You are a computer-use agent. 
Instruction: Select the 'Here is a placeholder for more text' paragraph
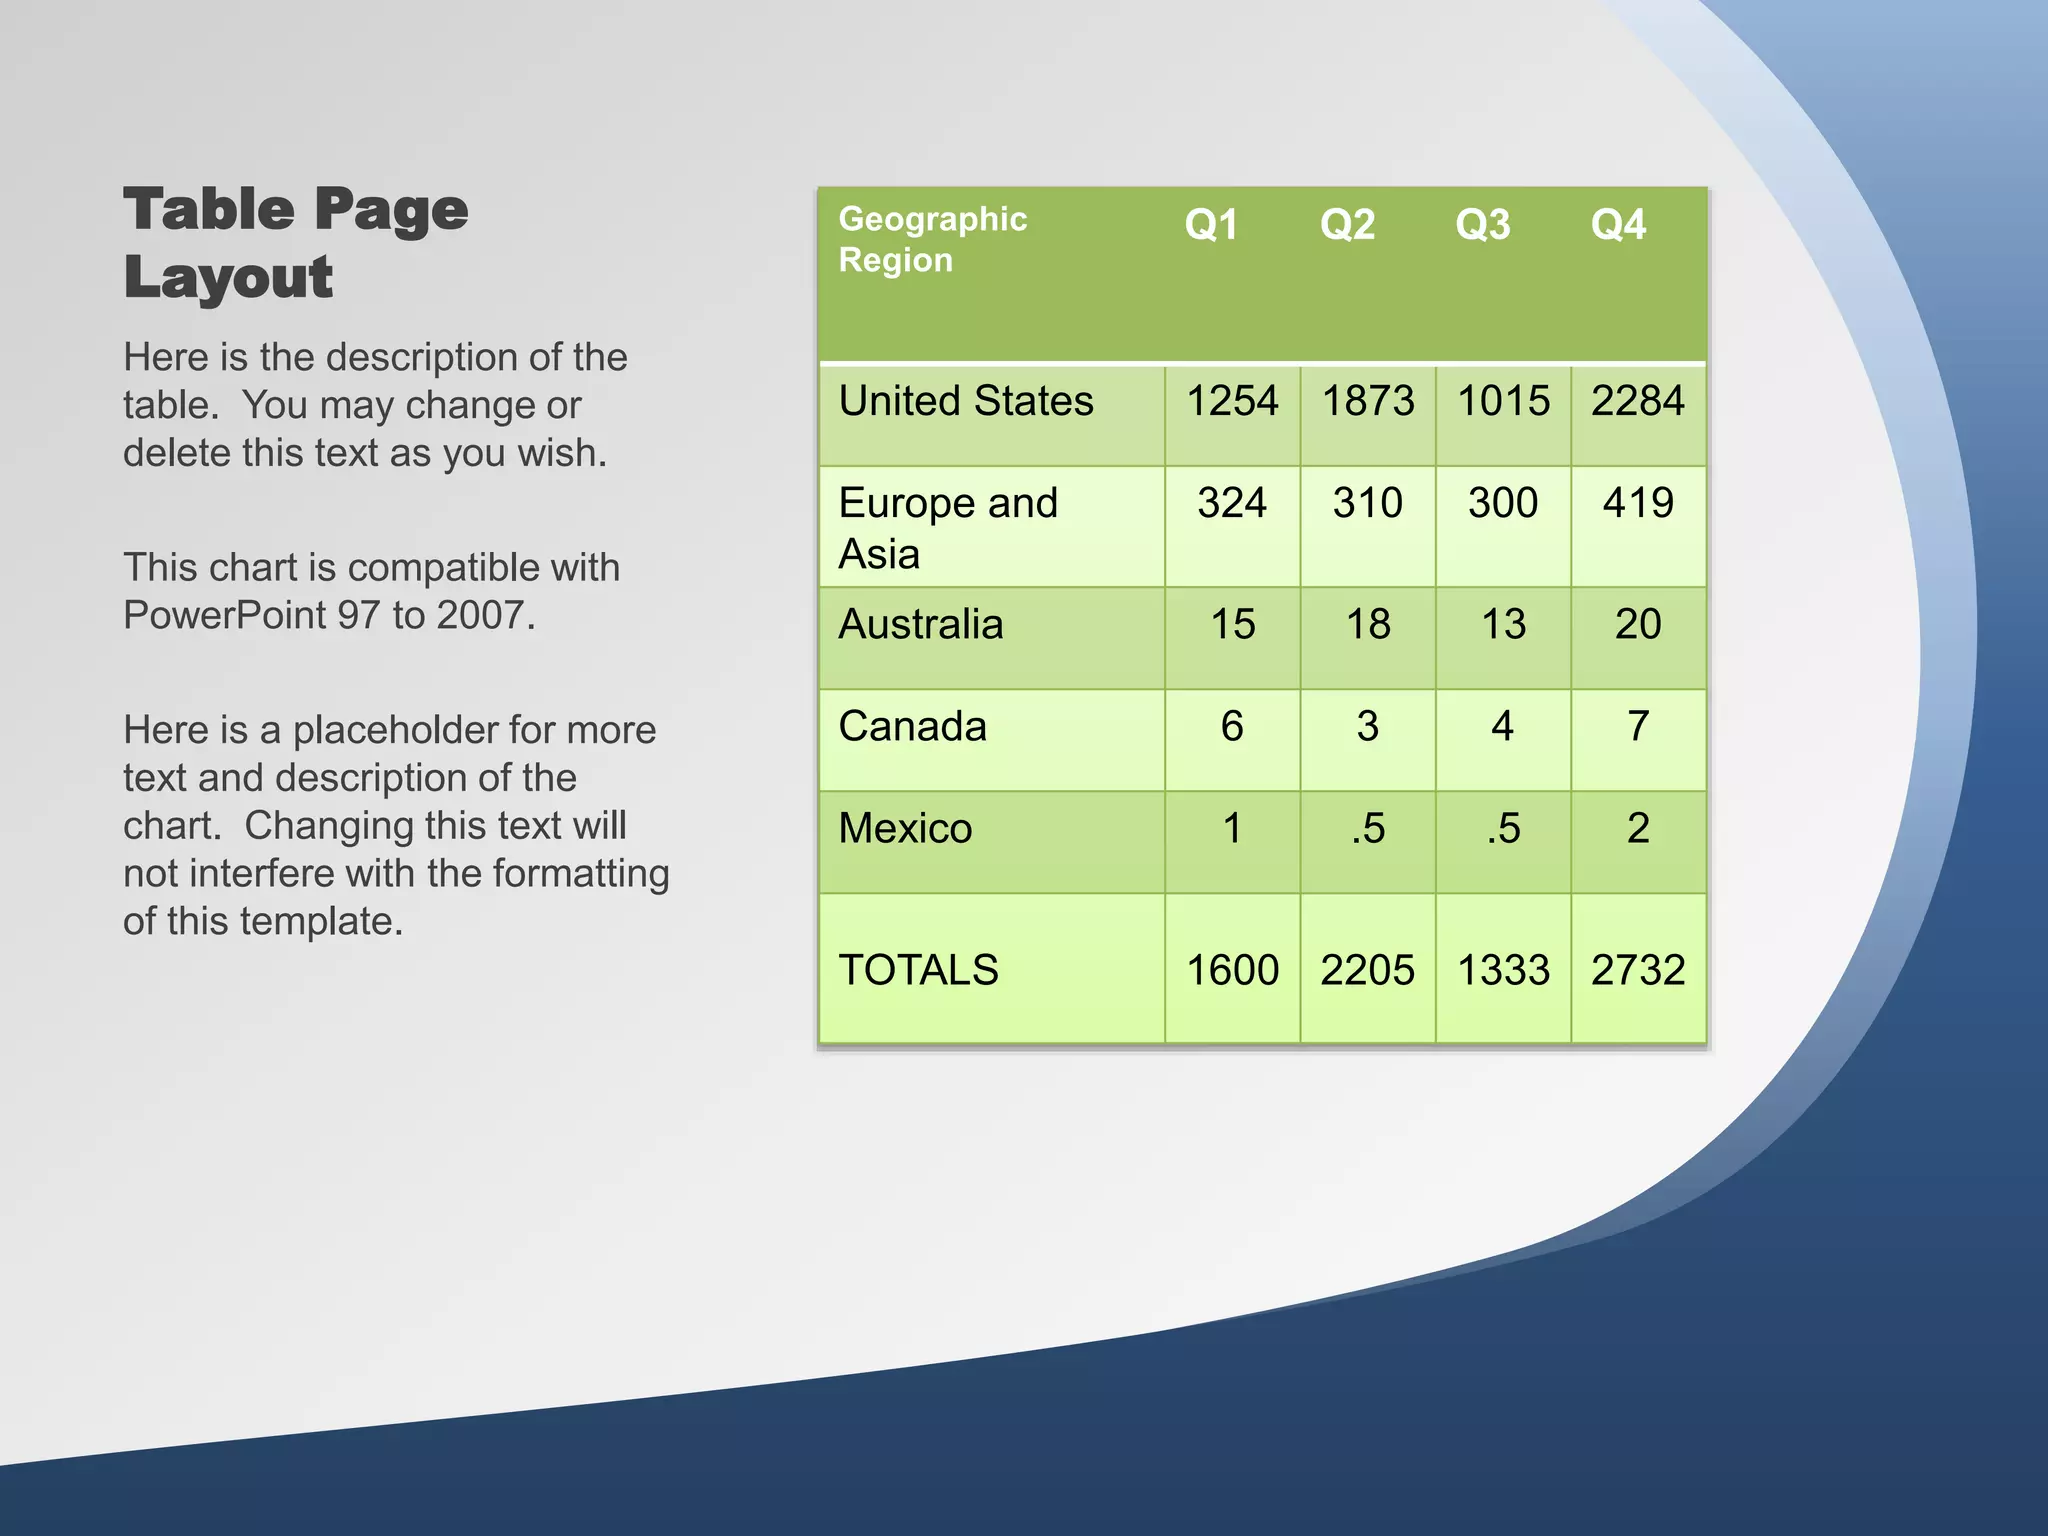point(396,825)
